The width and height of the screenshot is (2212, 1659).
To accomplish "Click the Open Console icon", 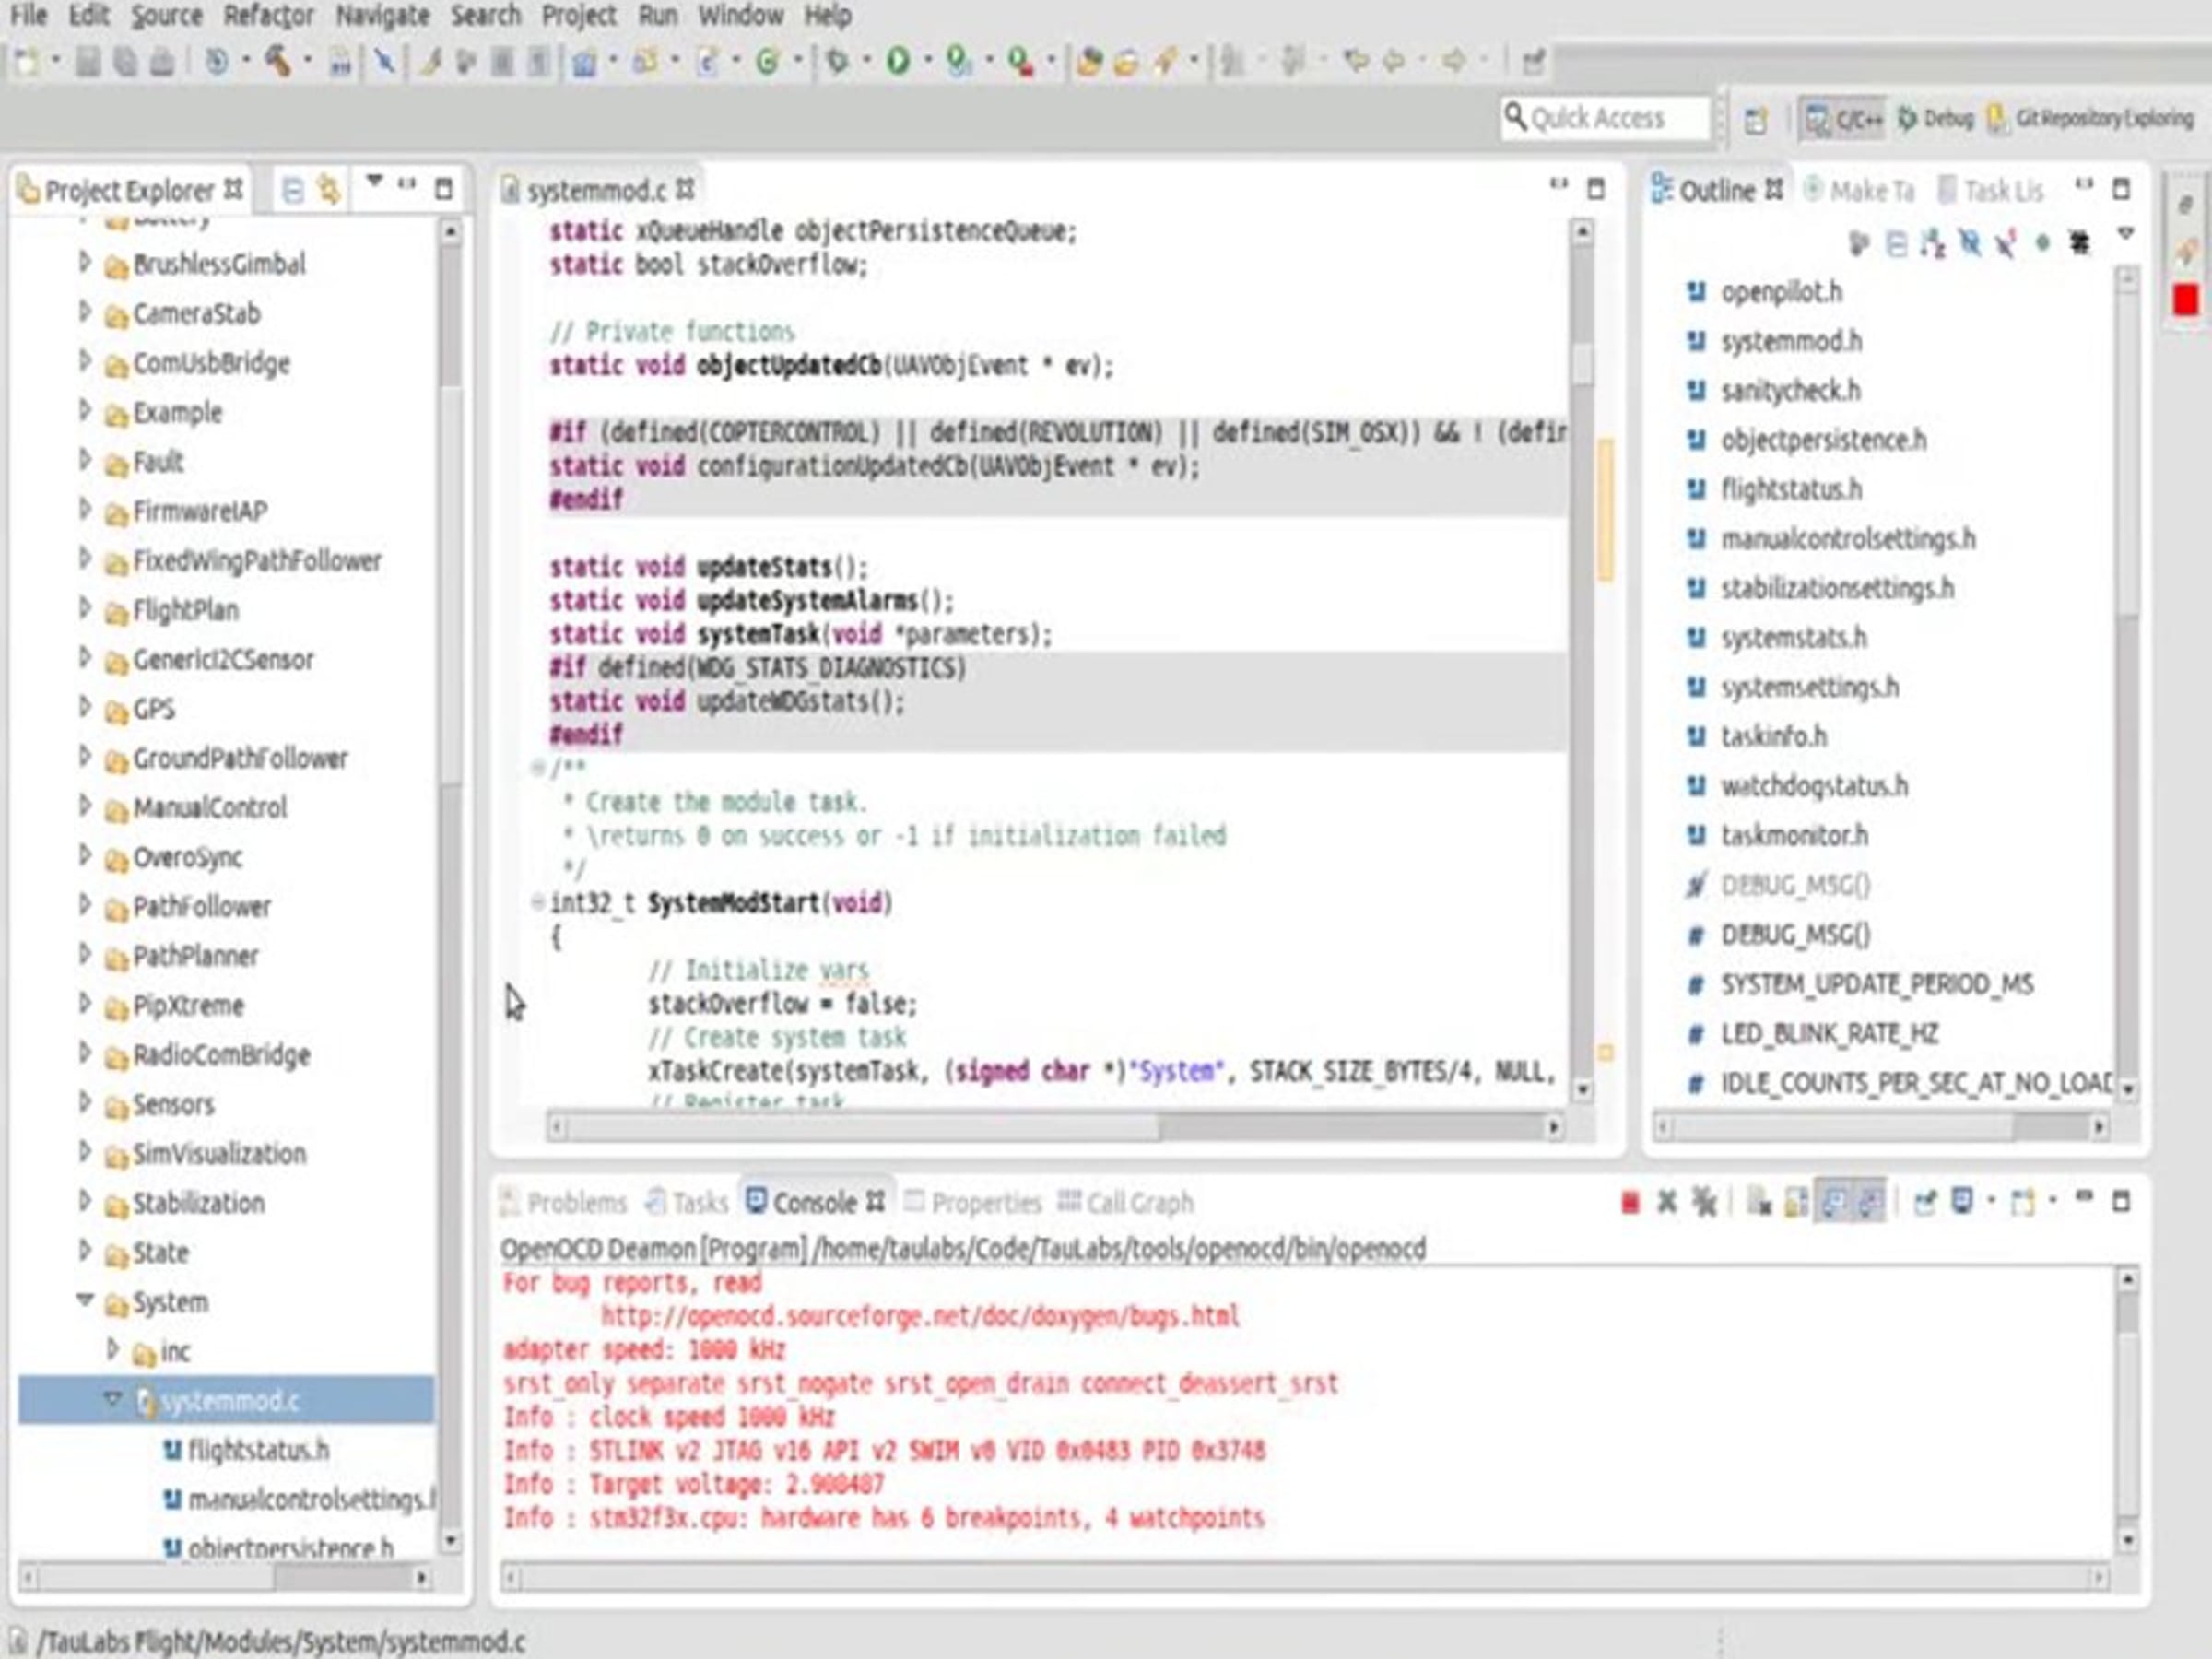I will pyautogui.click(x=2023, y=1202).
